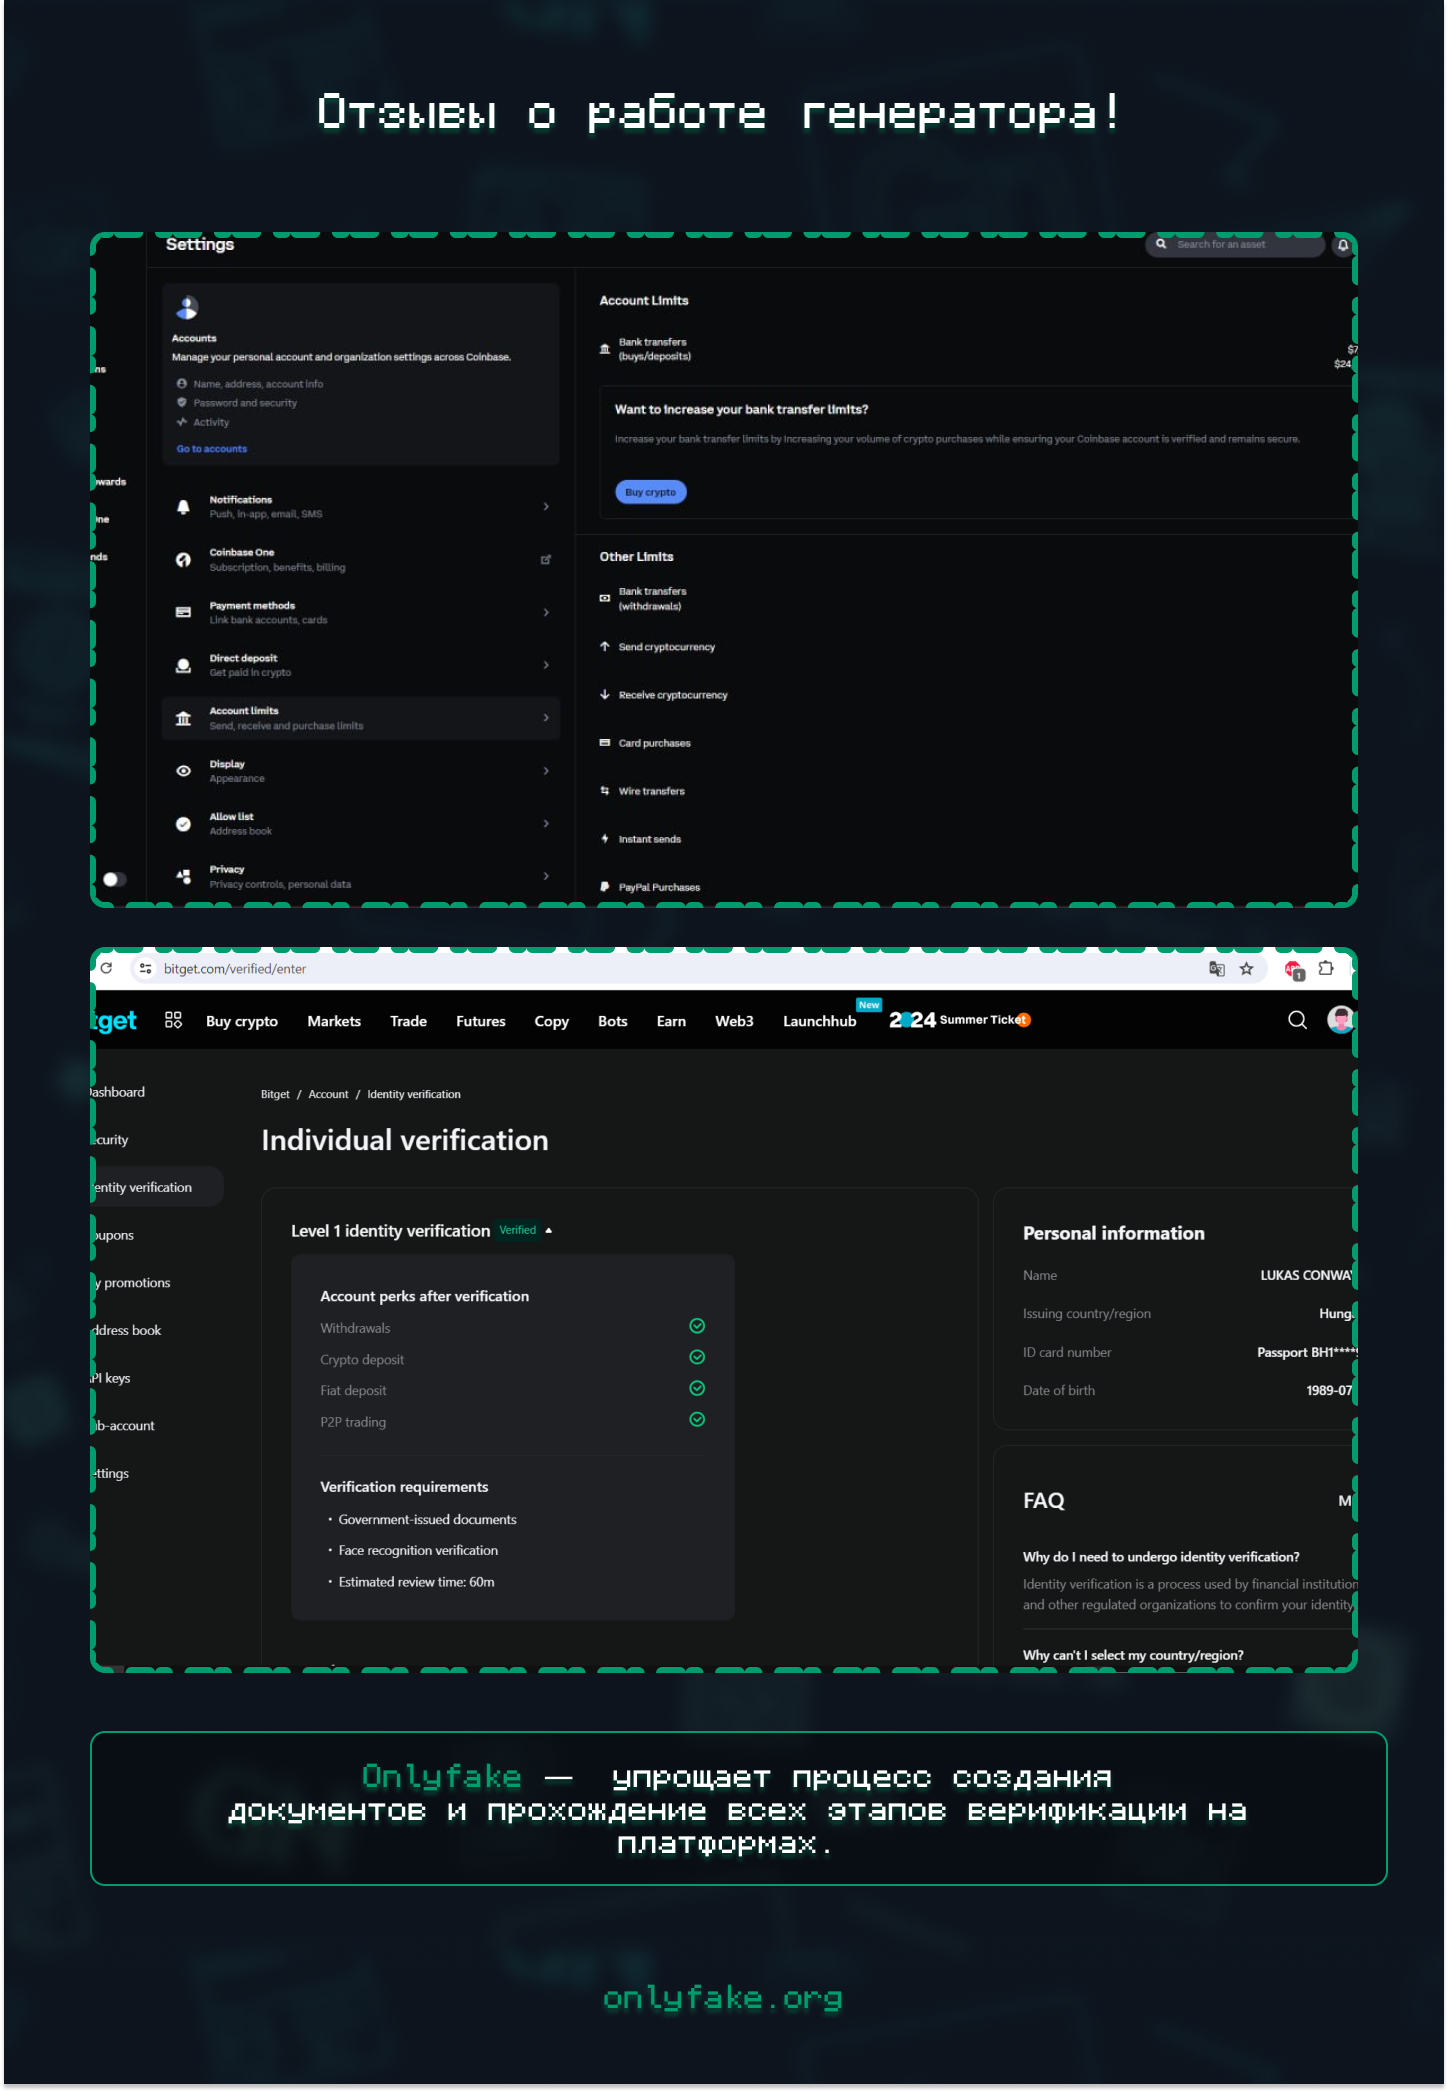This screenshot has width=1448, height=2092.
Task: Select the Markets menu item
Action: pos(334,1021)
